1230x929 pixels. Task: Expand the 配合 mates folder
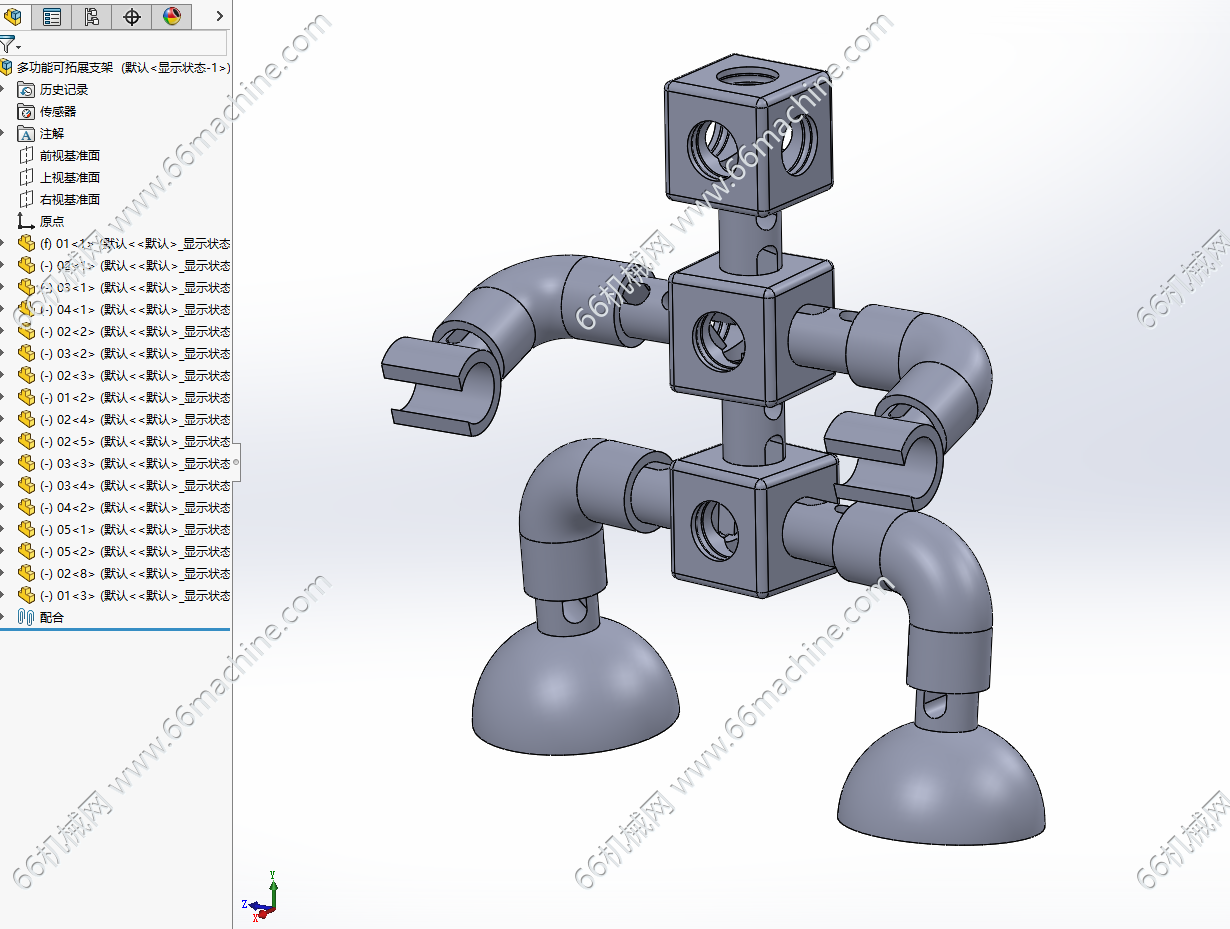tap(3, 618)
